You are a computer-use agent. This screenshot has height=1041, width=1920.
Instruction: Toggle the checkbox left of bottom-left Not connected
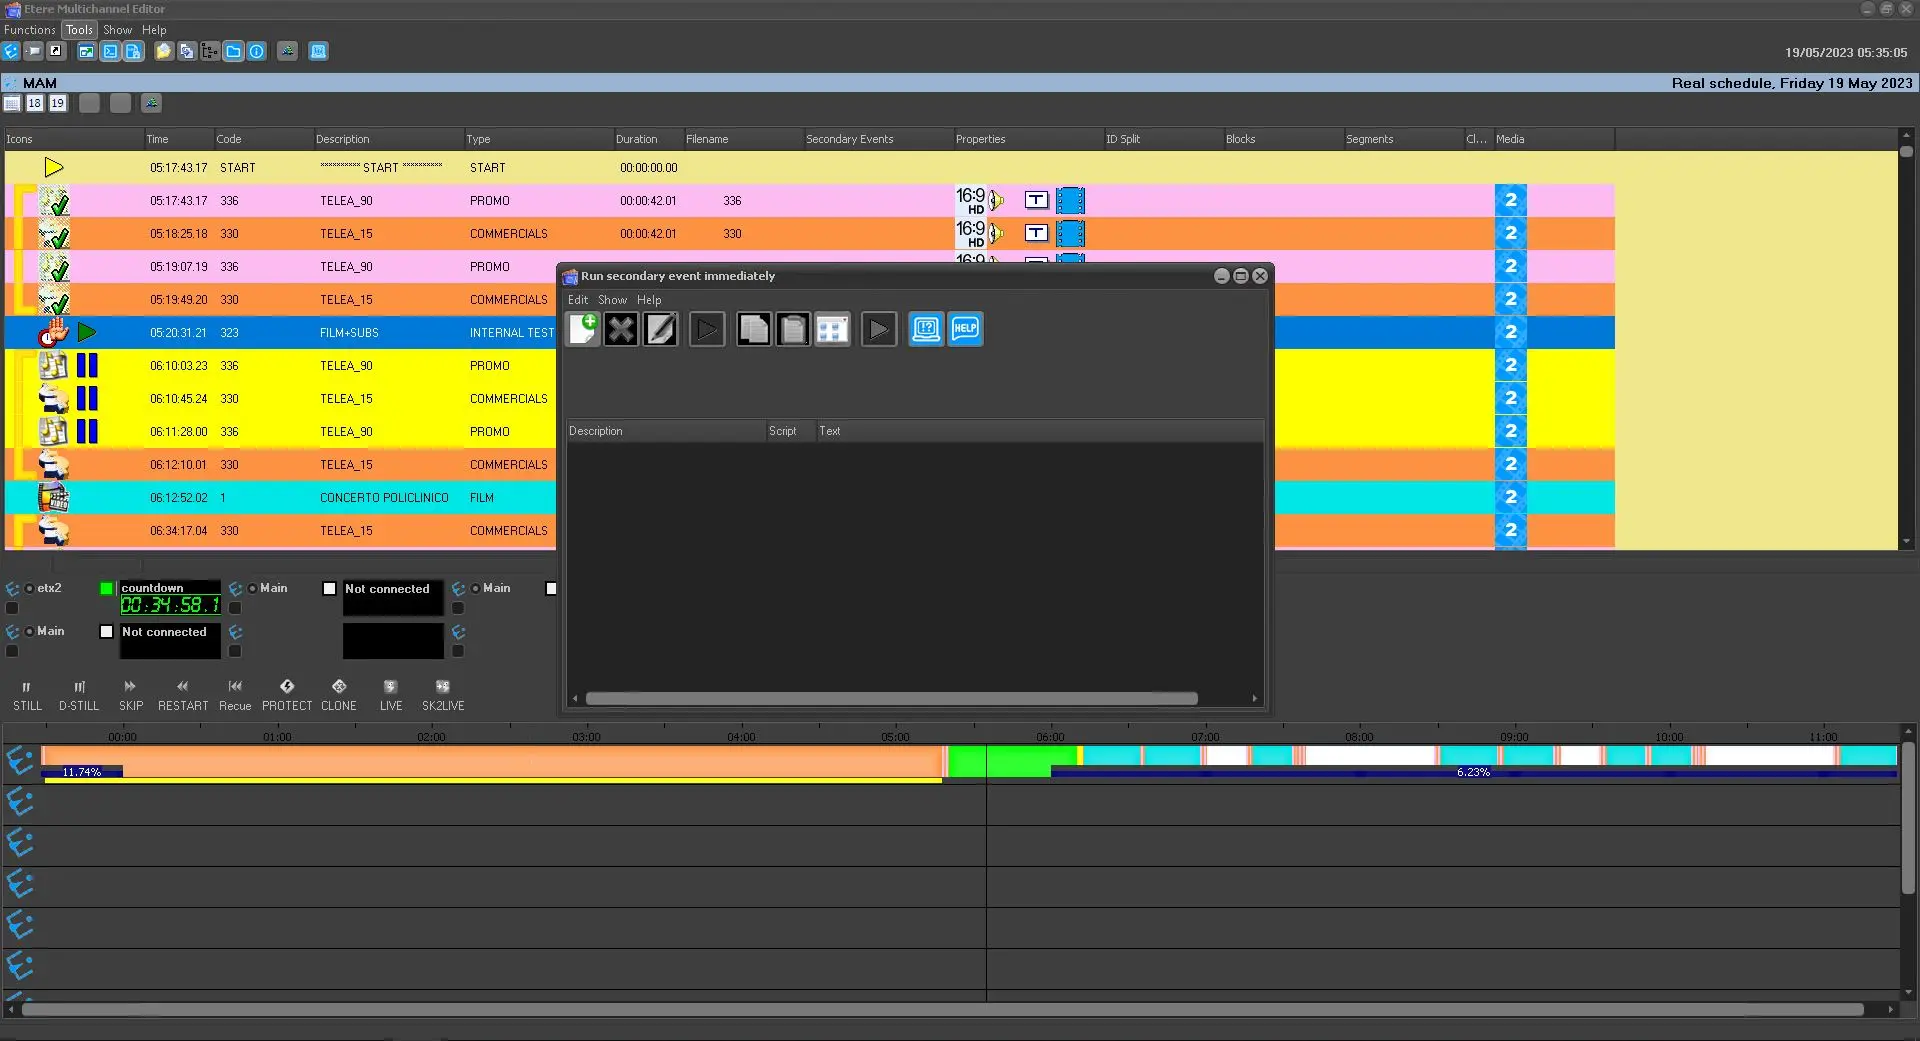pos(107,632)
